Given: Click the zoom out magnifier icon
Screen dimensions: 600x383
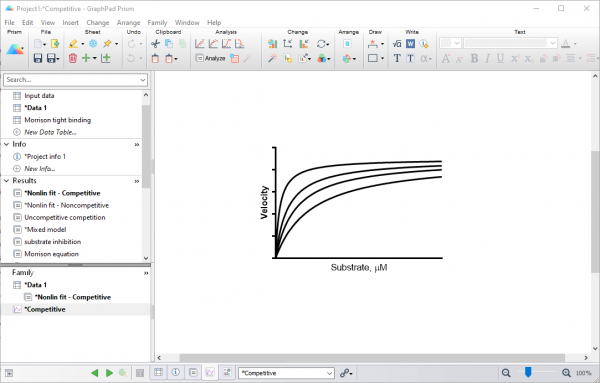Looking at the screenshot, I should pyautogui.click(x=506, y=373).
